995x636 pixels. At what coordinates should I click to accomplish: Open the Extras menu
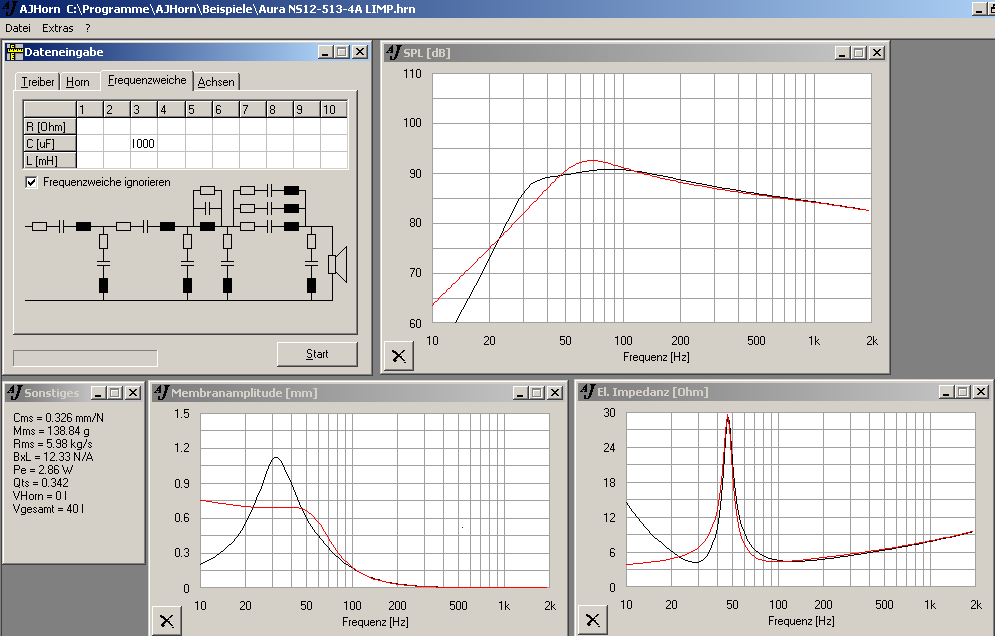click(57, 28)
